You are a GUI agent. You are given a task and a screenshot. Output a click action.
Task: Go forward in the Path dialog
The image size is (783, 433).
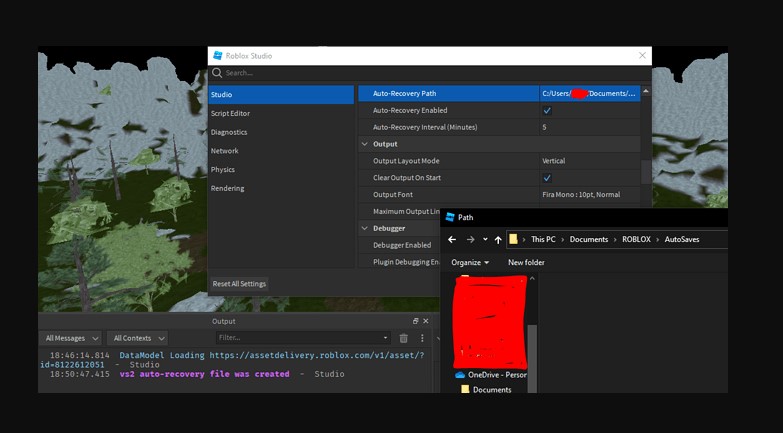pyautogui.click(x=470, y=240)
